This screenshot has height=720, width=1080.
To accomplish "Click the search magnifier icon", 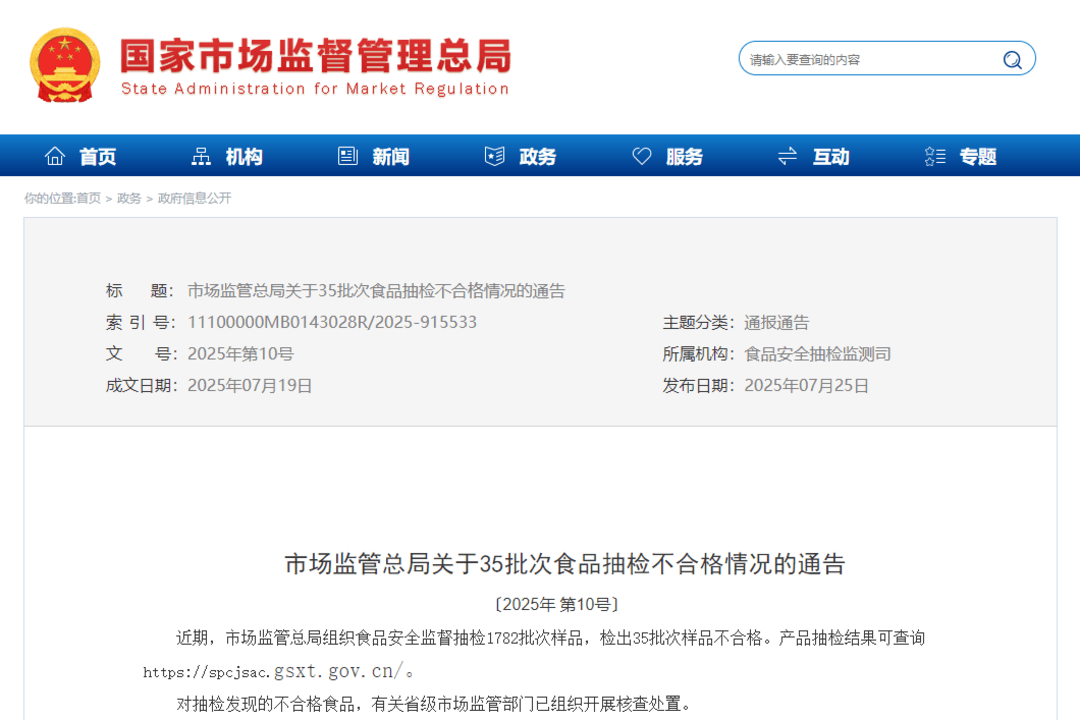I will pyautogui.click(x=1012, y=60).
